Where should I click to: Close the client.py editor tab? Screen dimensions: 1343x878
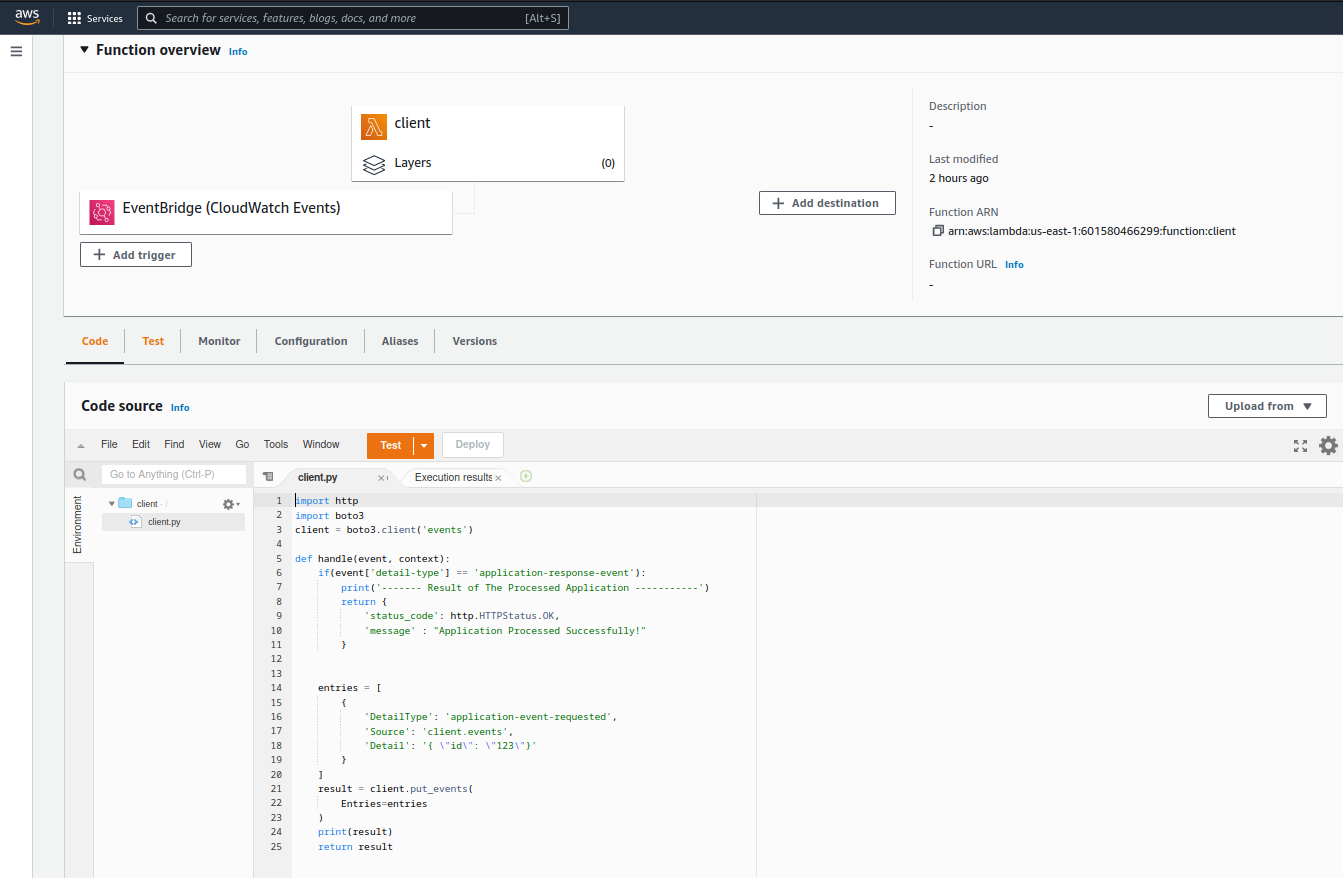(x=381, y=478)
